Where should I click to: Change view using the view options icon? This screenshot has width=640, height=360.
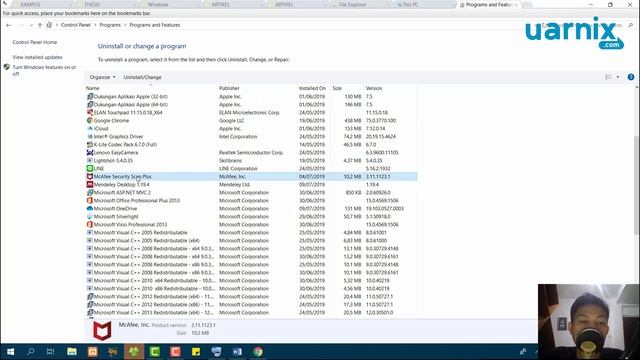(608, 77)
